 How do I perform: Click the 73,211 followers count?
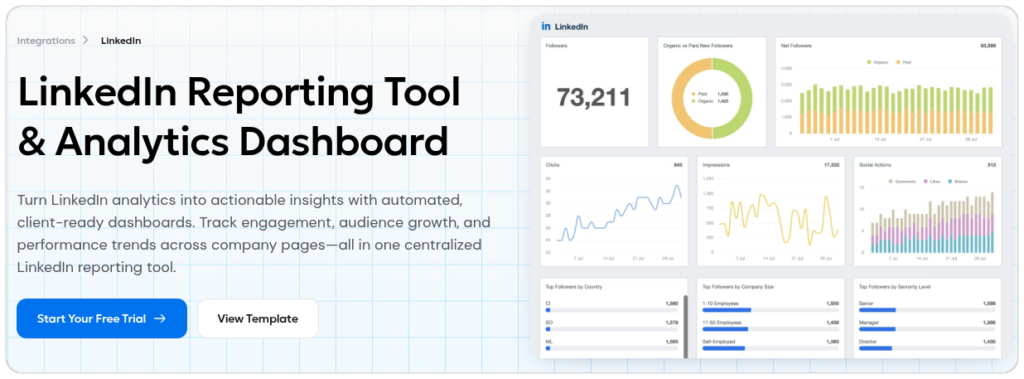pyautogui.click(x=594, y=97)
